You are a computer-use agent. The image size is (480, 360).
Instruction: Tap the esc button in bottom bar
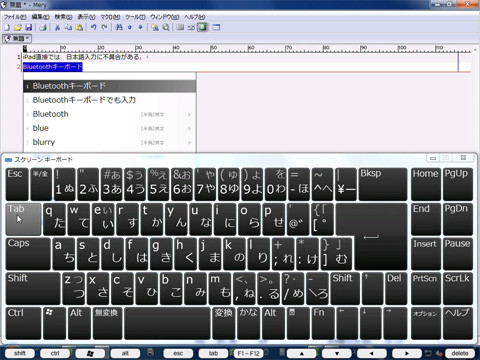[178, 353]
